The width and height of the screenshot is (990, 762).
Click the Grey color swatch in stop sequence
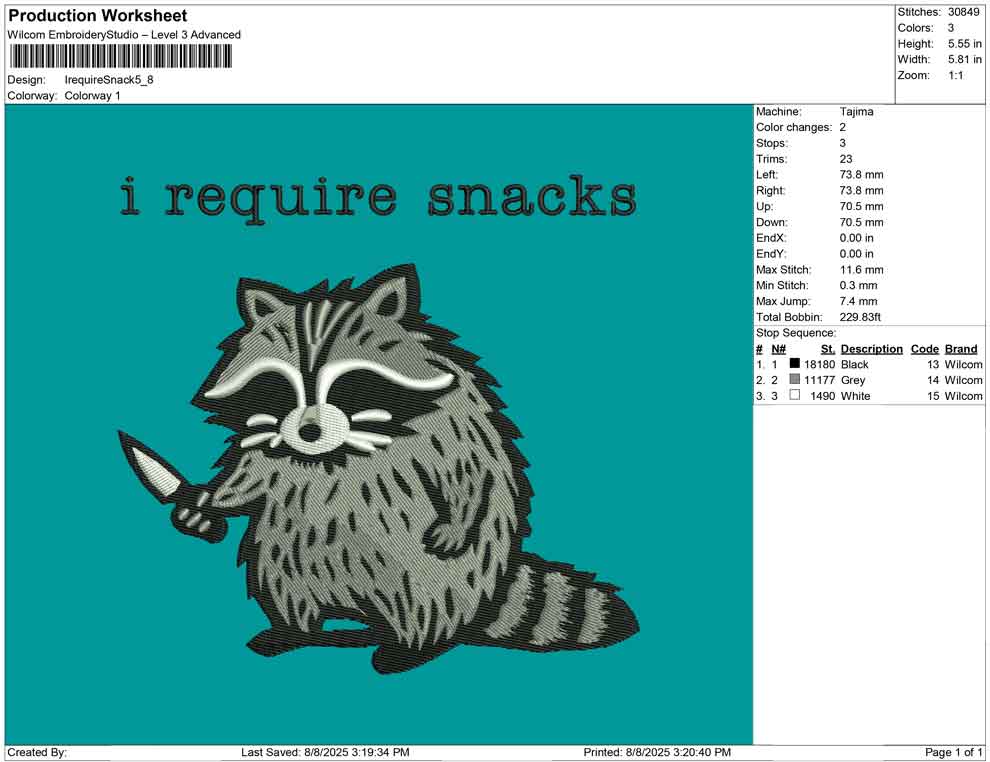pyautogui.click(x=794, y=379)
